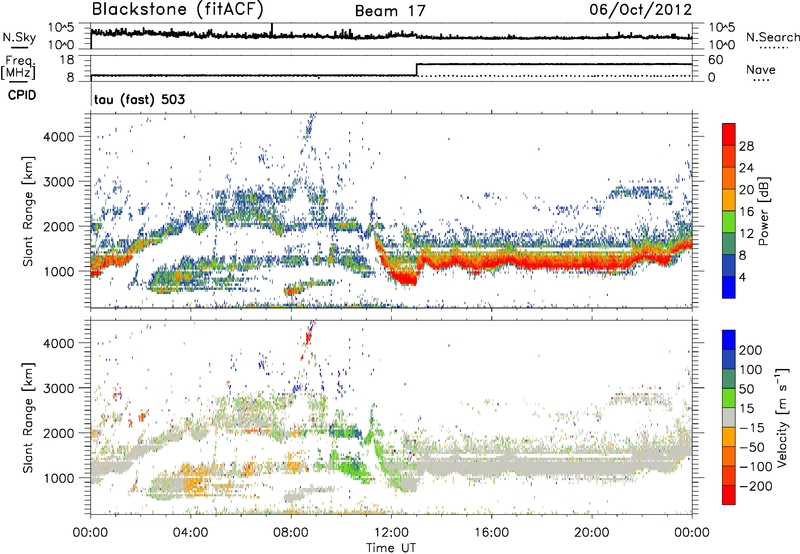Click the 12:00 time tick label
Viewport: 800px width, 554px height.
(x=391, y=533)
